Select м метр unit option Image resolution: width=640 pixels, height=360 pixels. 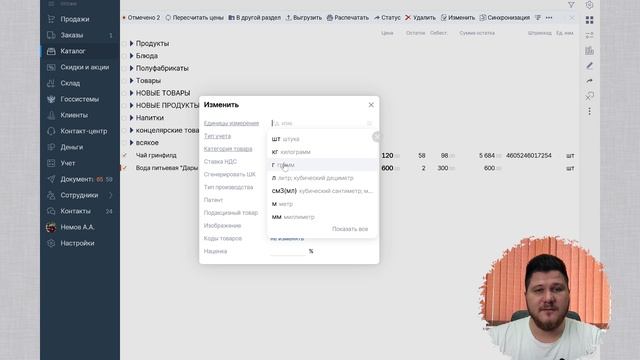click(322, 204)
